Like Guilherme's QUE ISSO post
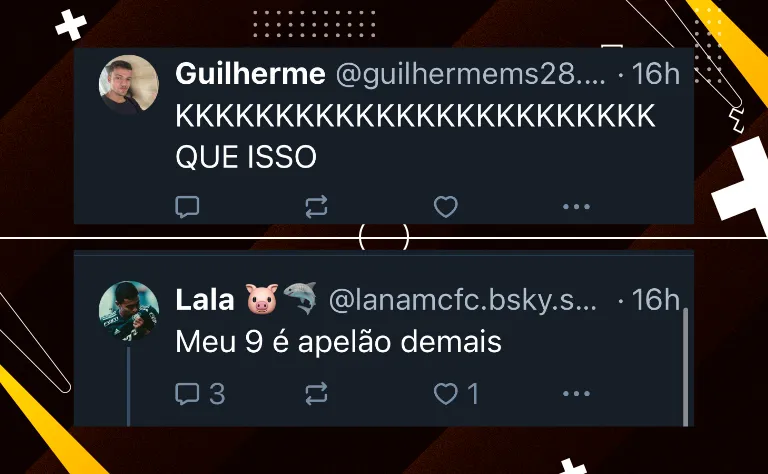 [446, 207]
